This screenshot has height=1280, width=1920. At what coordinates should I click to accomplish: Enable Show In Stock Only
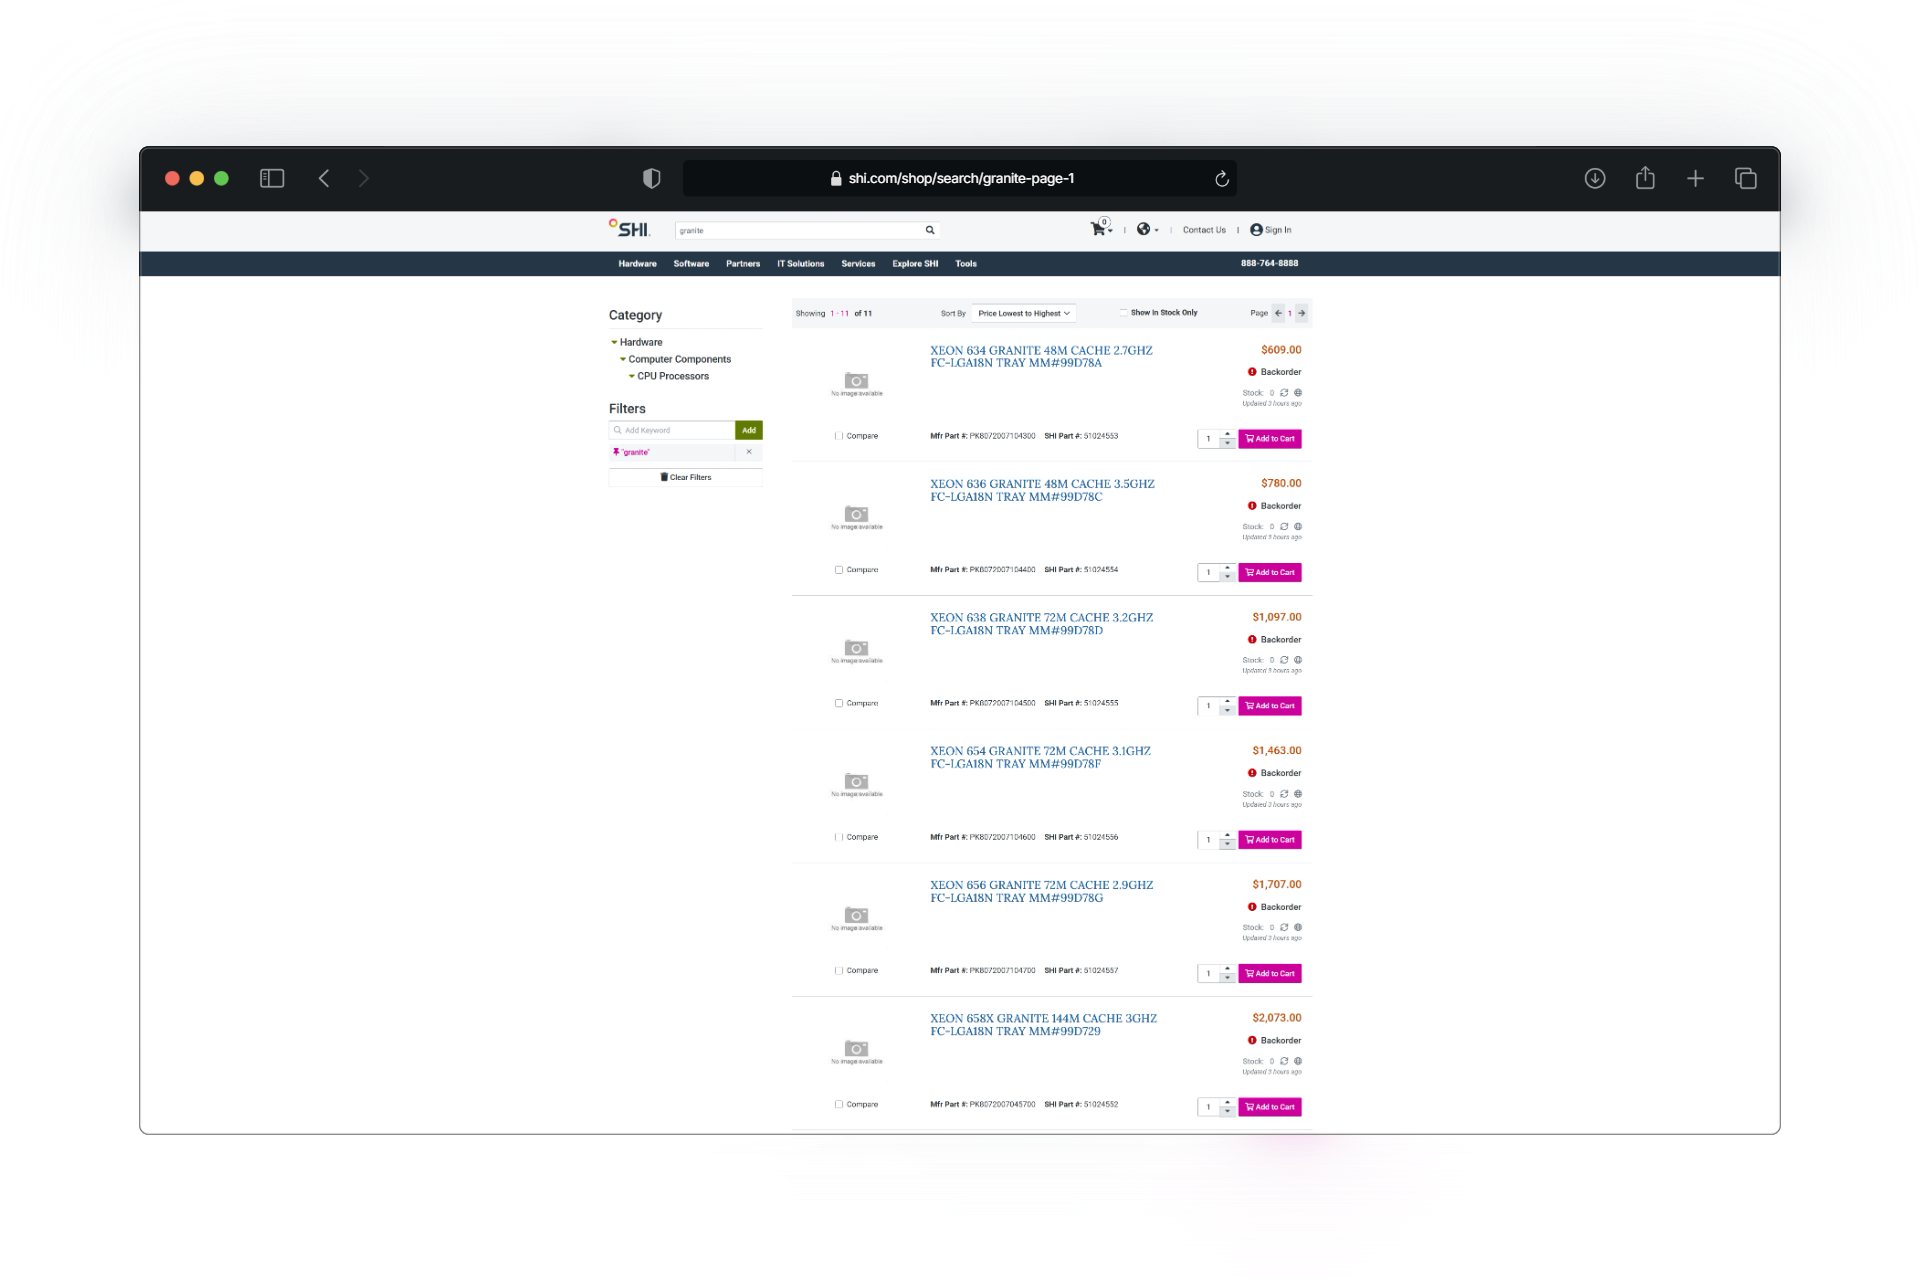pyautogui.click(x=1123, y=312)
